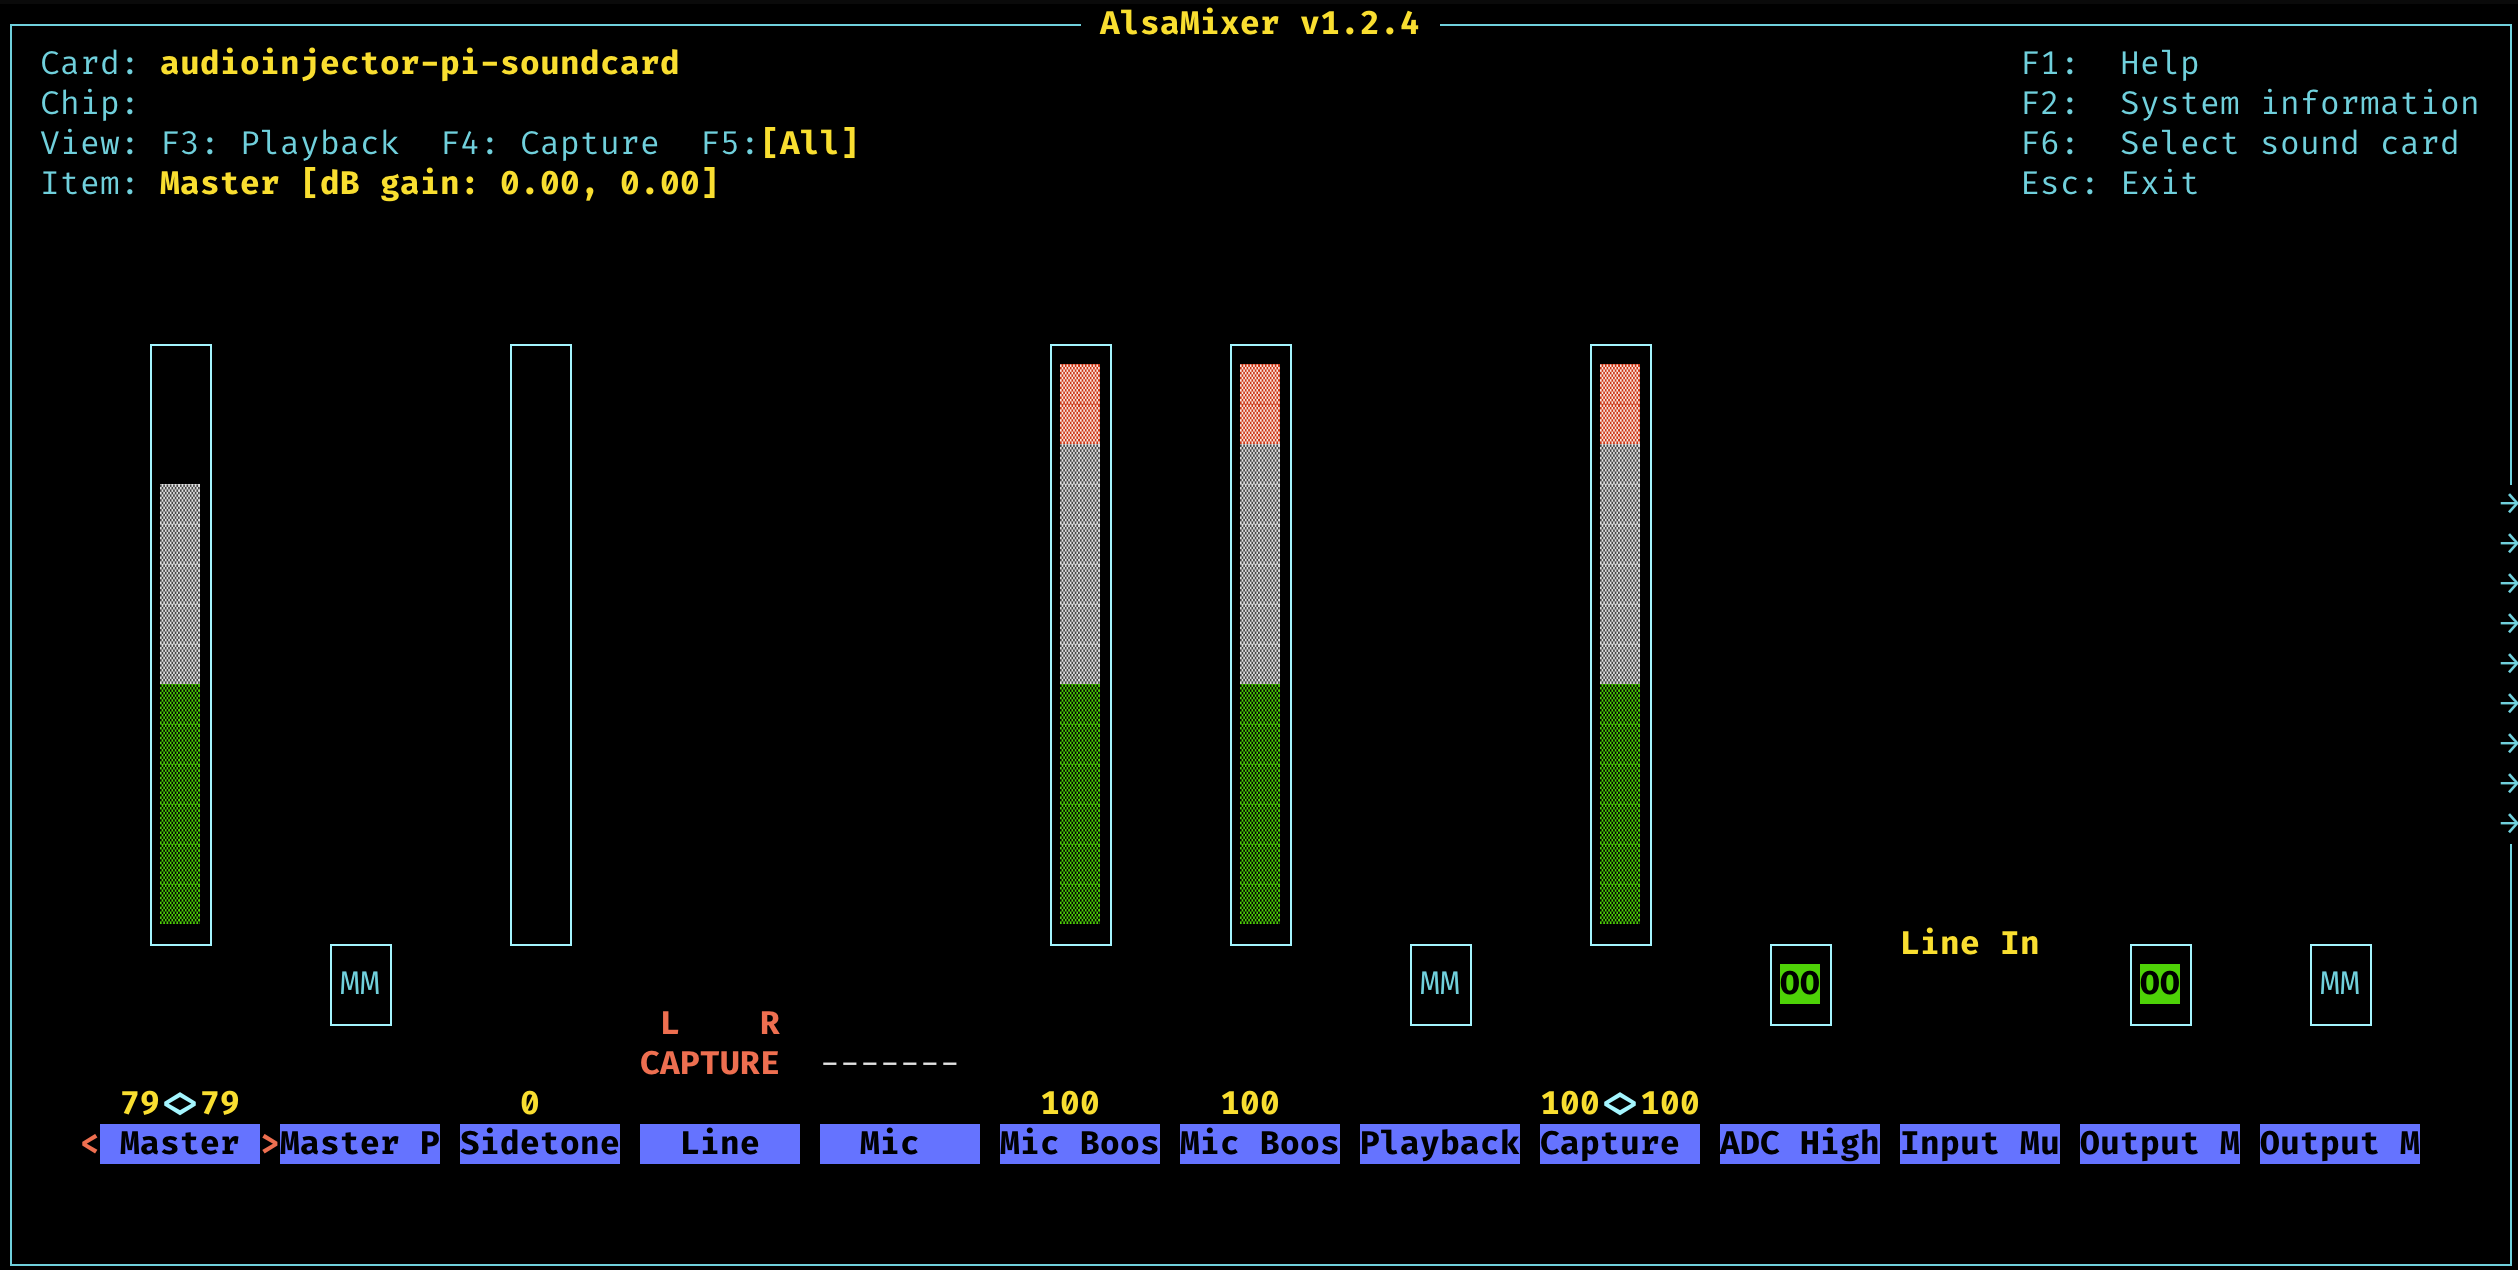Click the Sidetone 0 level value
The image size is (2518, 1270).
pos(530,1103)
